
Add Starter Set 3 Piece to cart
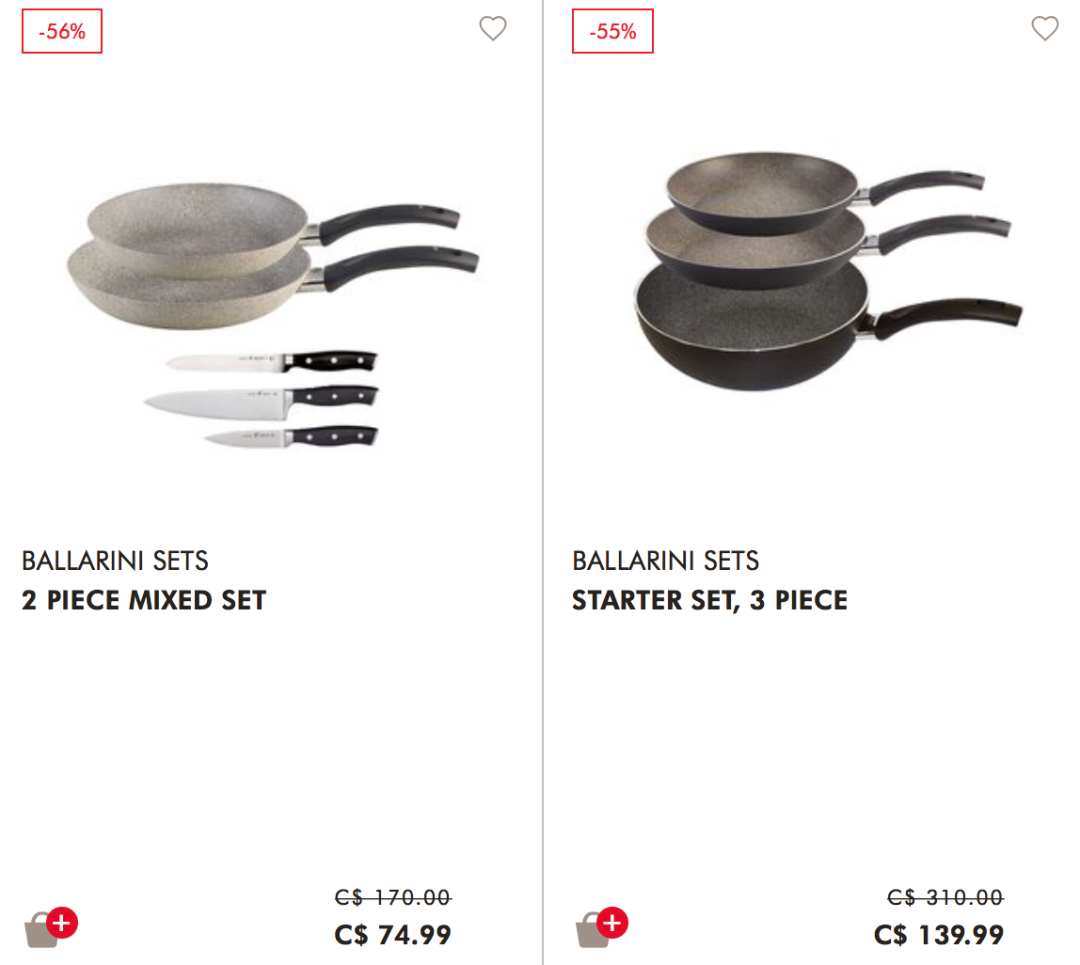(602, 927)
